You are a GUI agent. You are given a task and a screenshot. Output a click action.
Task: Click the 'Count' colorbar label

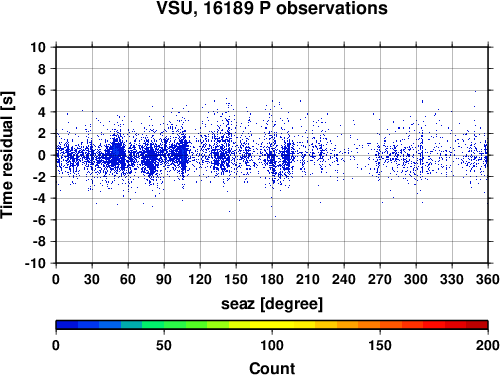(x=272, y=368)
